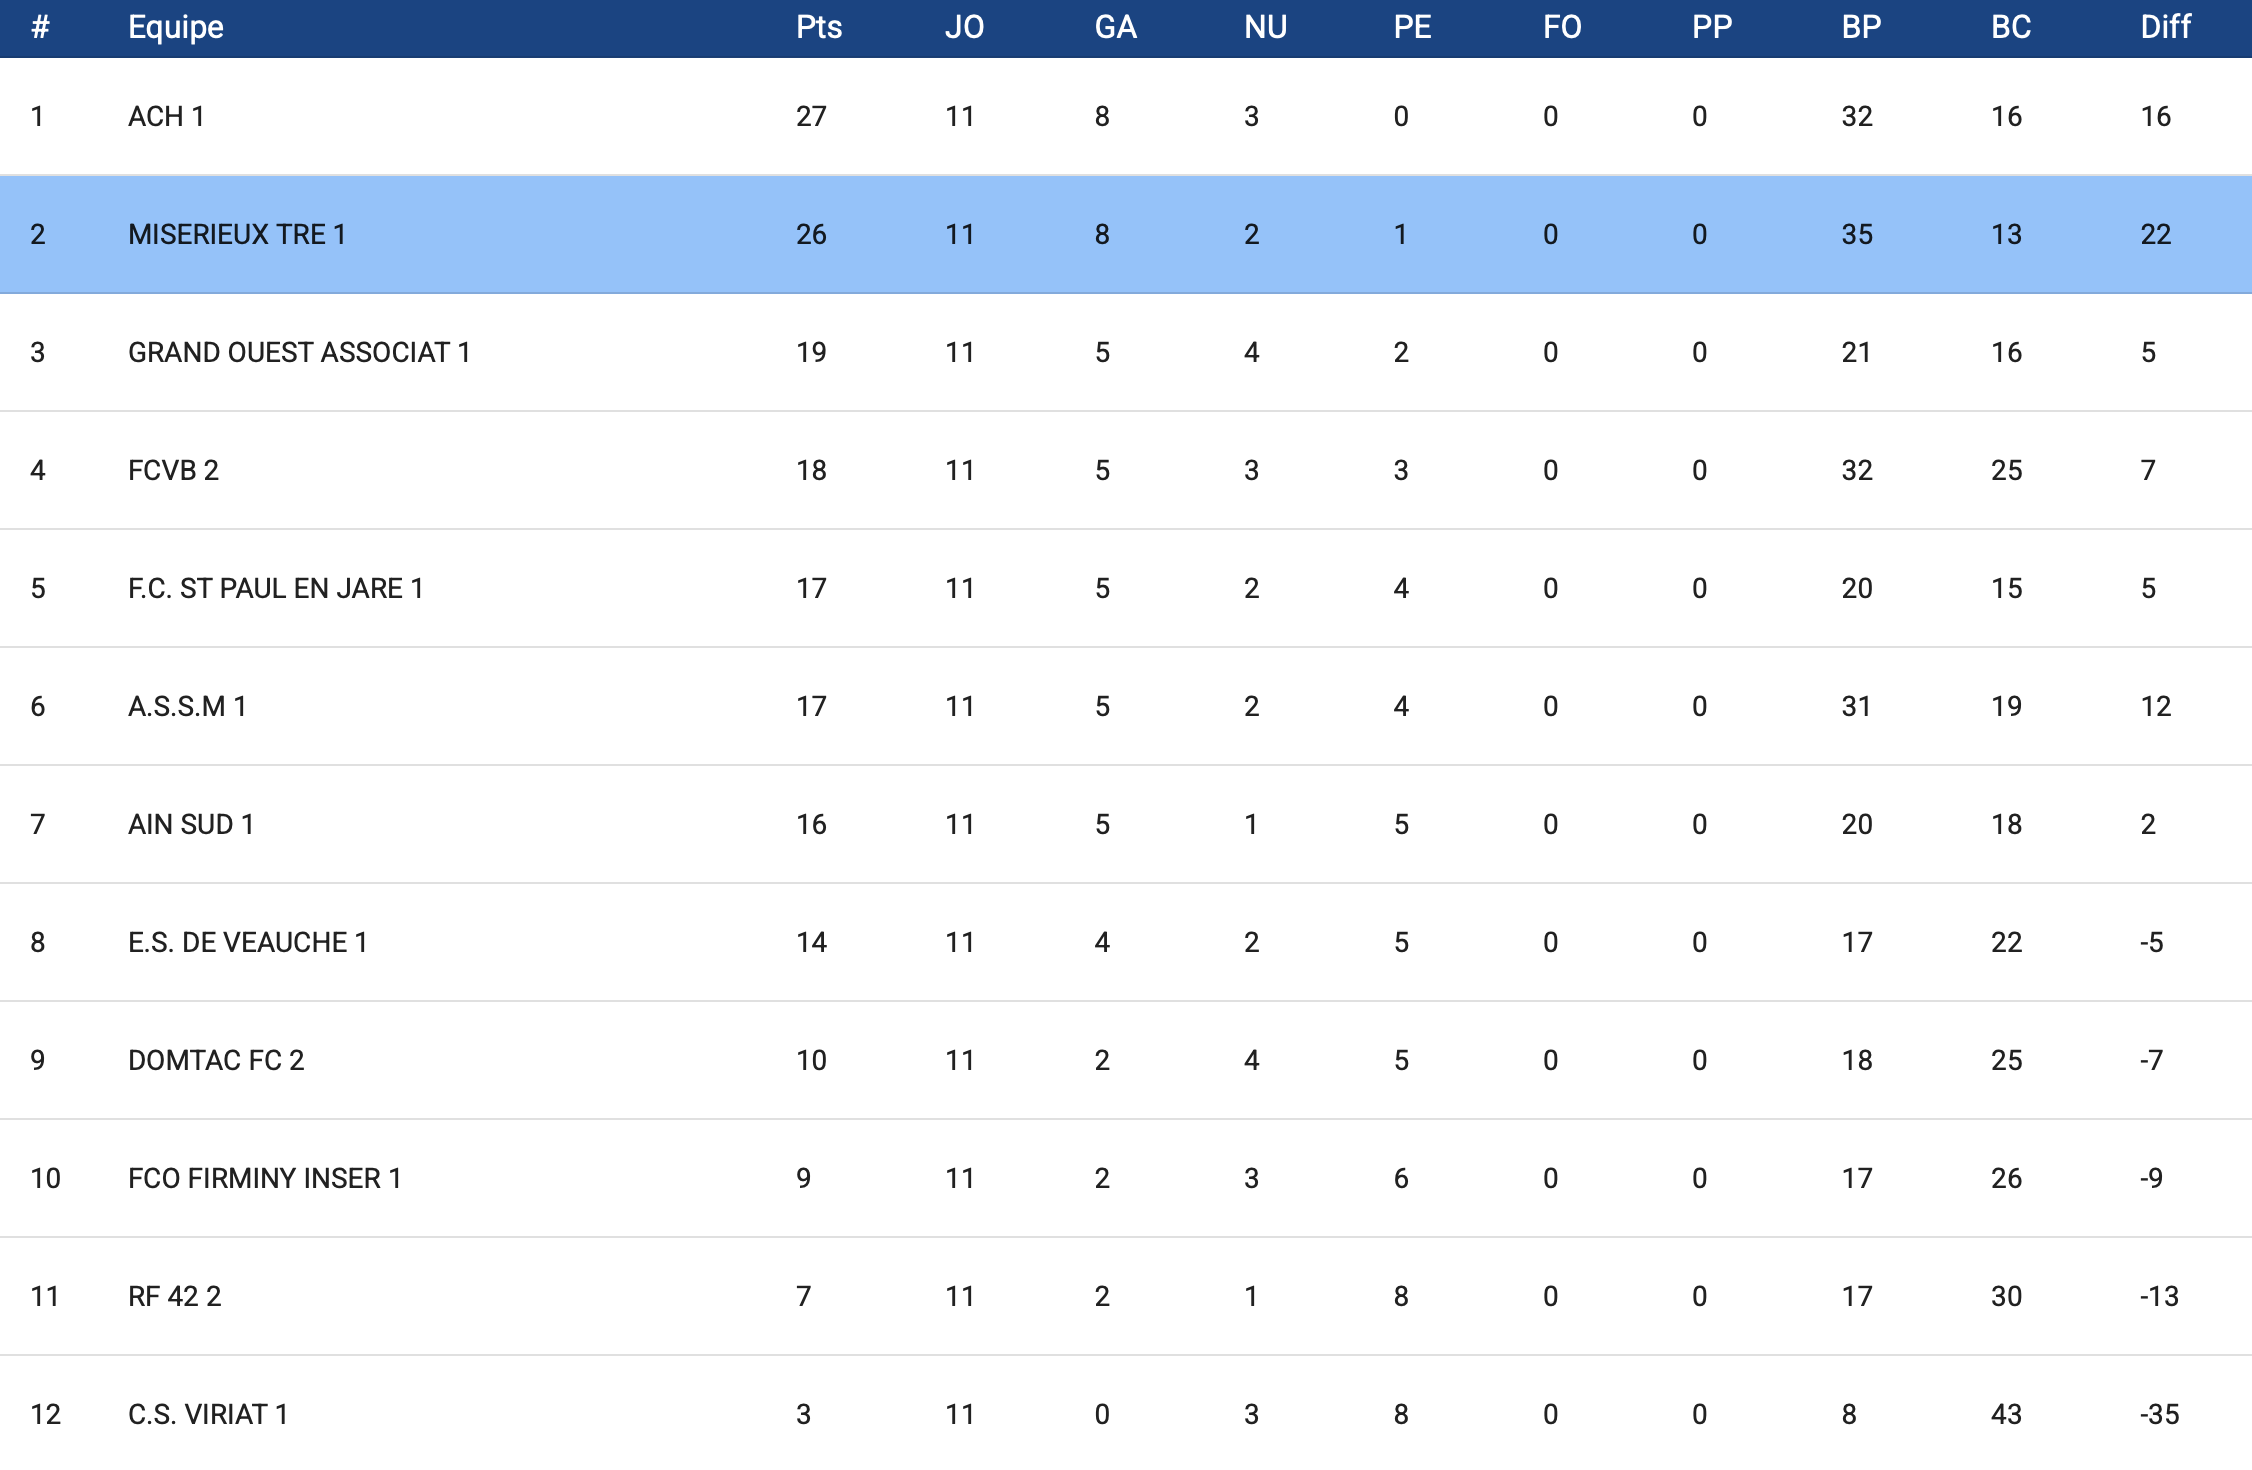Open GRAND OUEST ASSOCIAT 1 team
The height and width of the screenshot is (1470, 2252).
[x=299, y=353]
